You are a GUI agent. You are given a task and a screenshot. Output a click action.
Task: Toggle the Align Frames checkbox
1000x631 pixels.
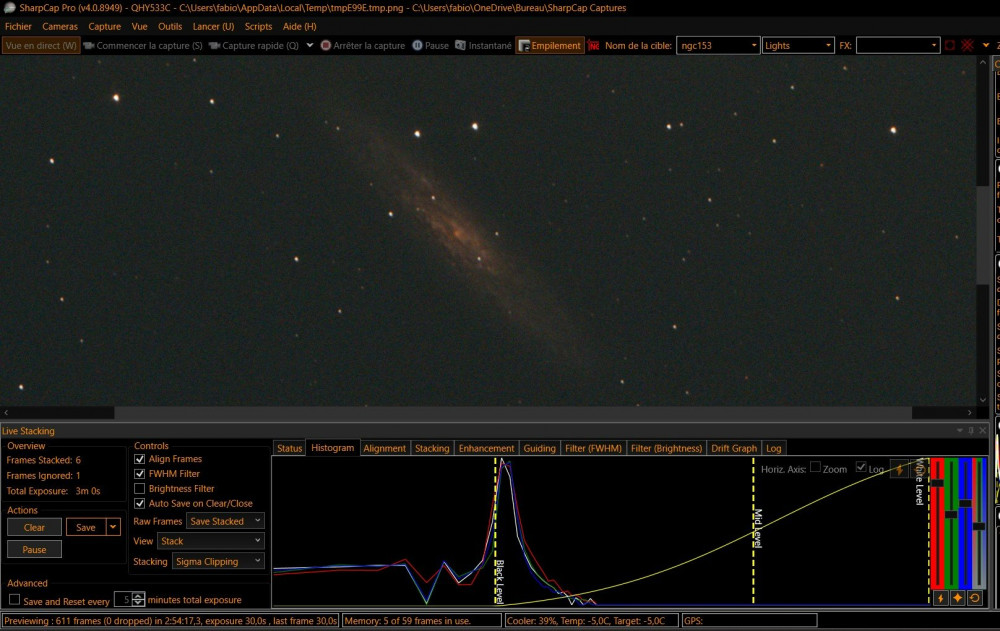(x=140, y=459)
